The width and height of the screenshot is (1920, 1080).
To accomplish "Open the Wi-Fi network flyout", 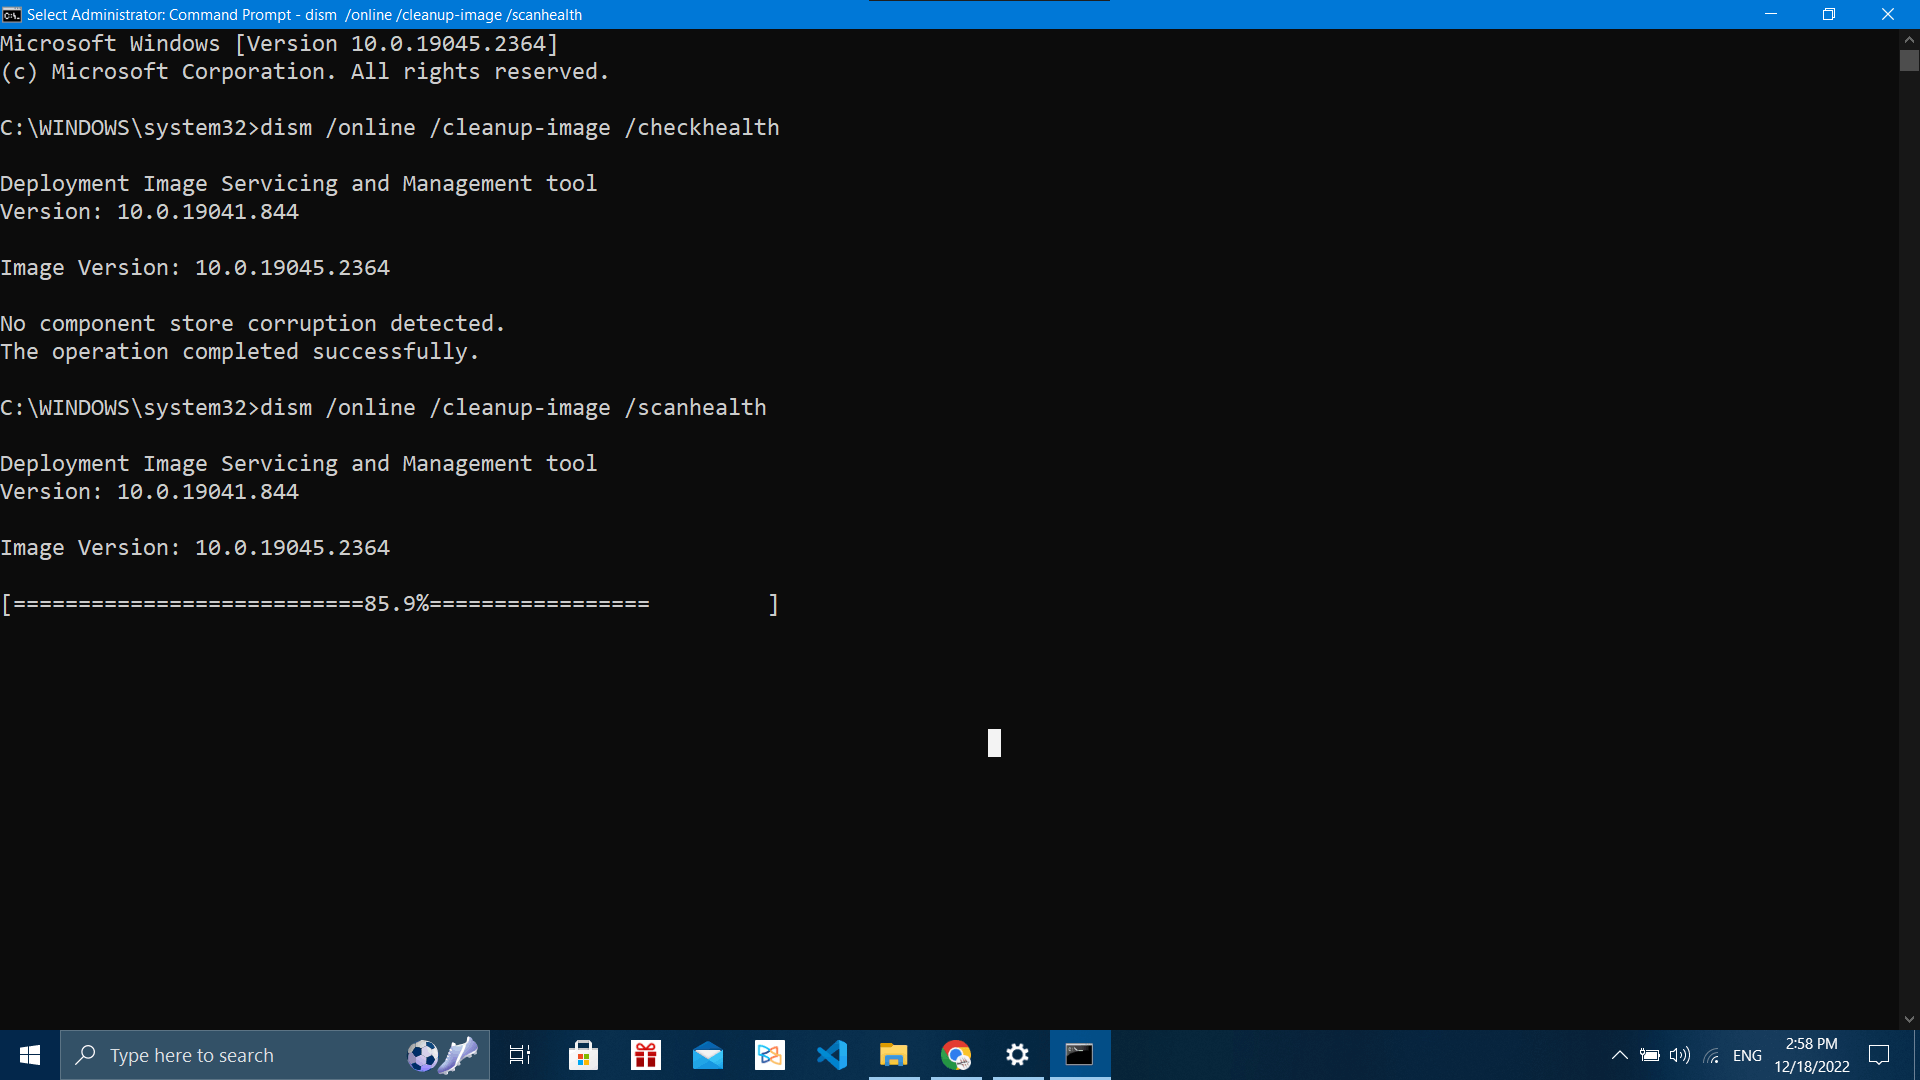I will coord(1712,1055).
